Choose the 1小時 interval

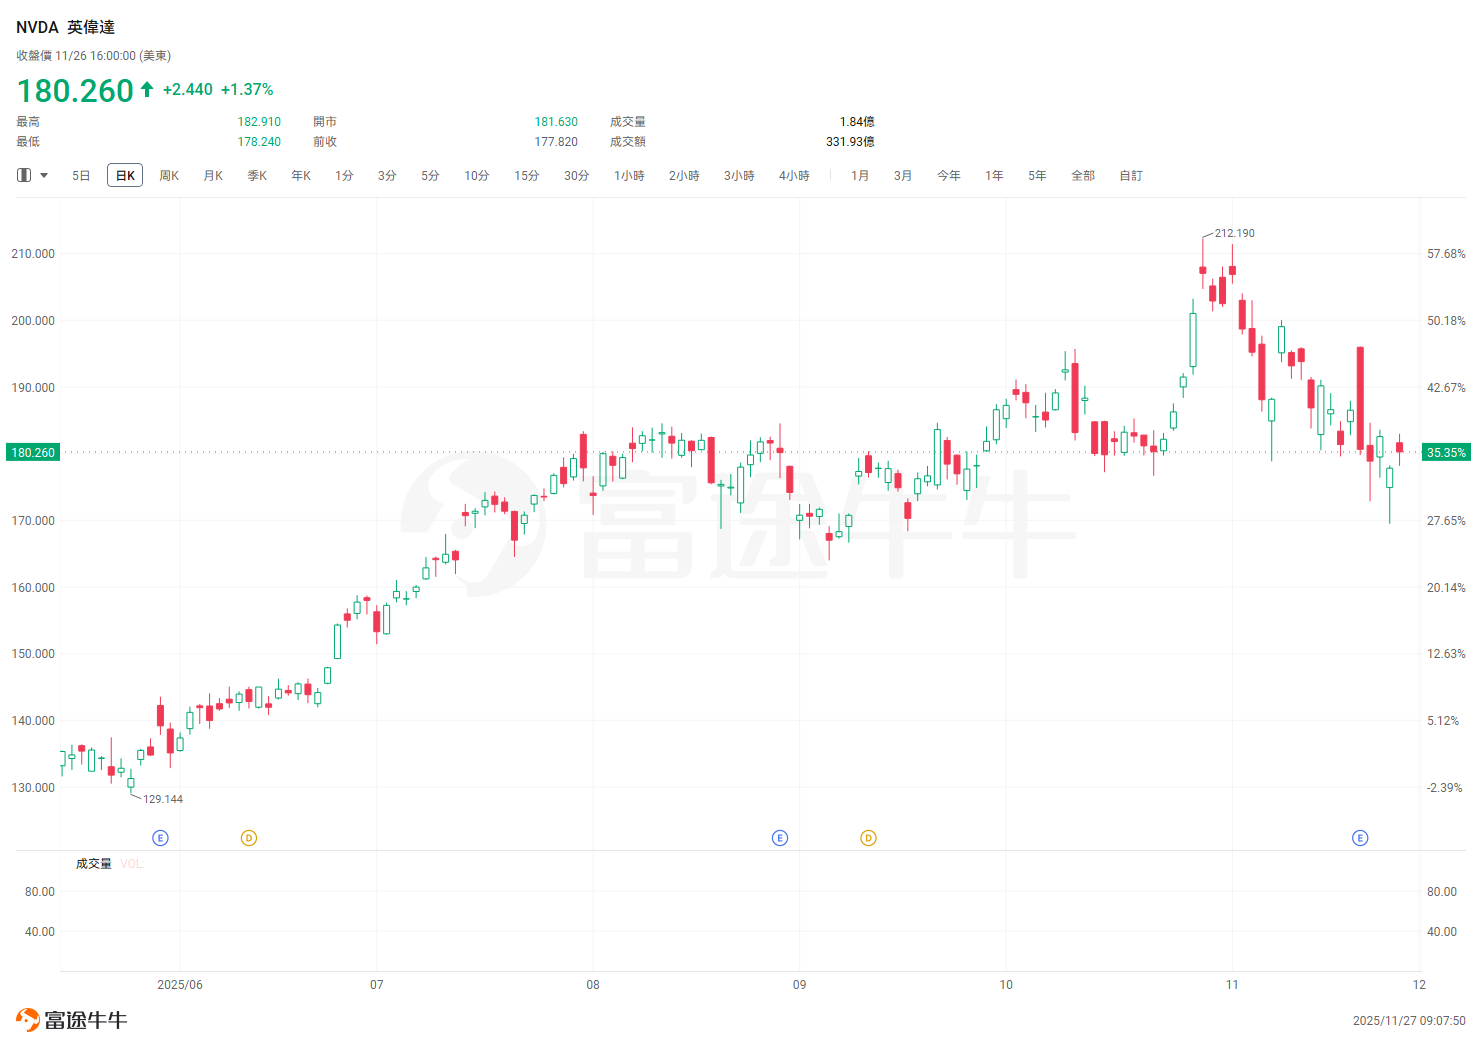pyautogui.click(x=629, y=176)
